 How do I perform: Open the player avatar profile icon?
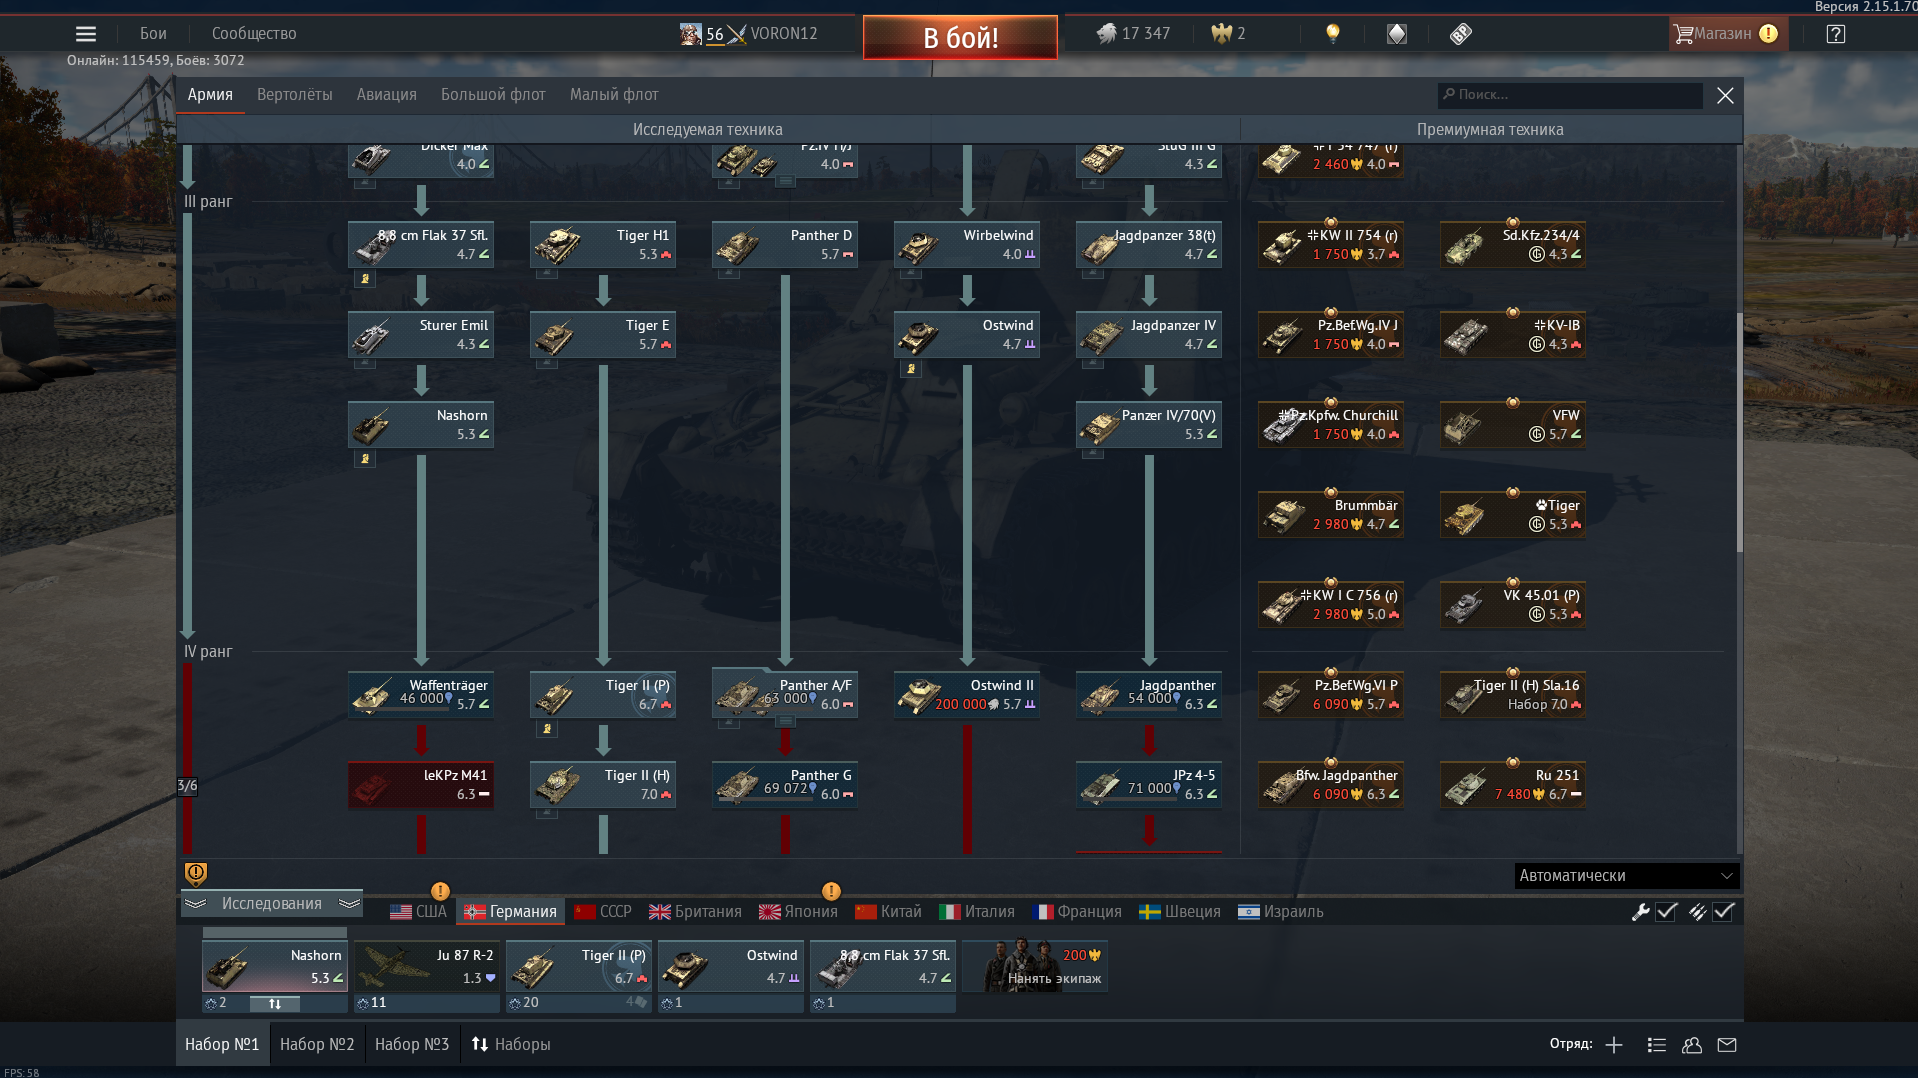click(691, 34)
